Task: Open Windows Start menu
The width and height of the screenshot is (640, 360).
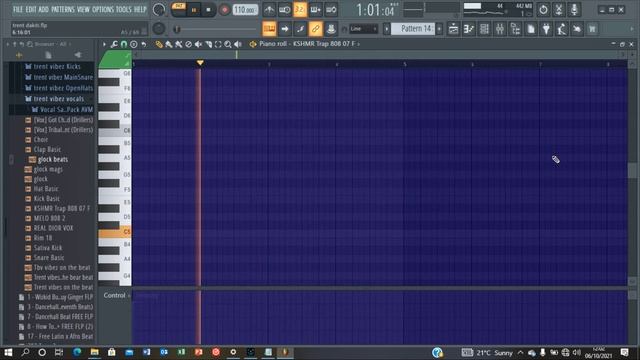Action: pos(8,352)
